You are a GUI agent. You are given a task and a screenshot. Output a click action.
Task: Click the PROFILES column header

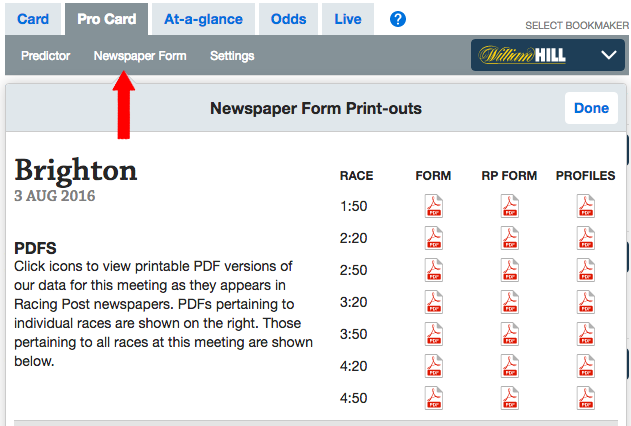click(x=586, y=175)
